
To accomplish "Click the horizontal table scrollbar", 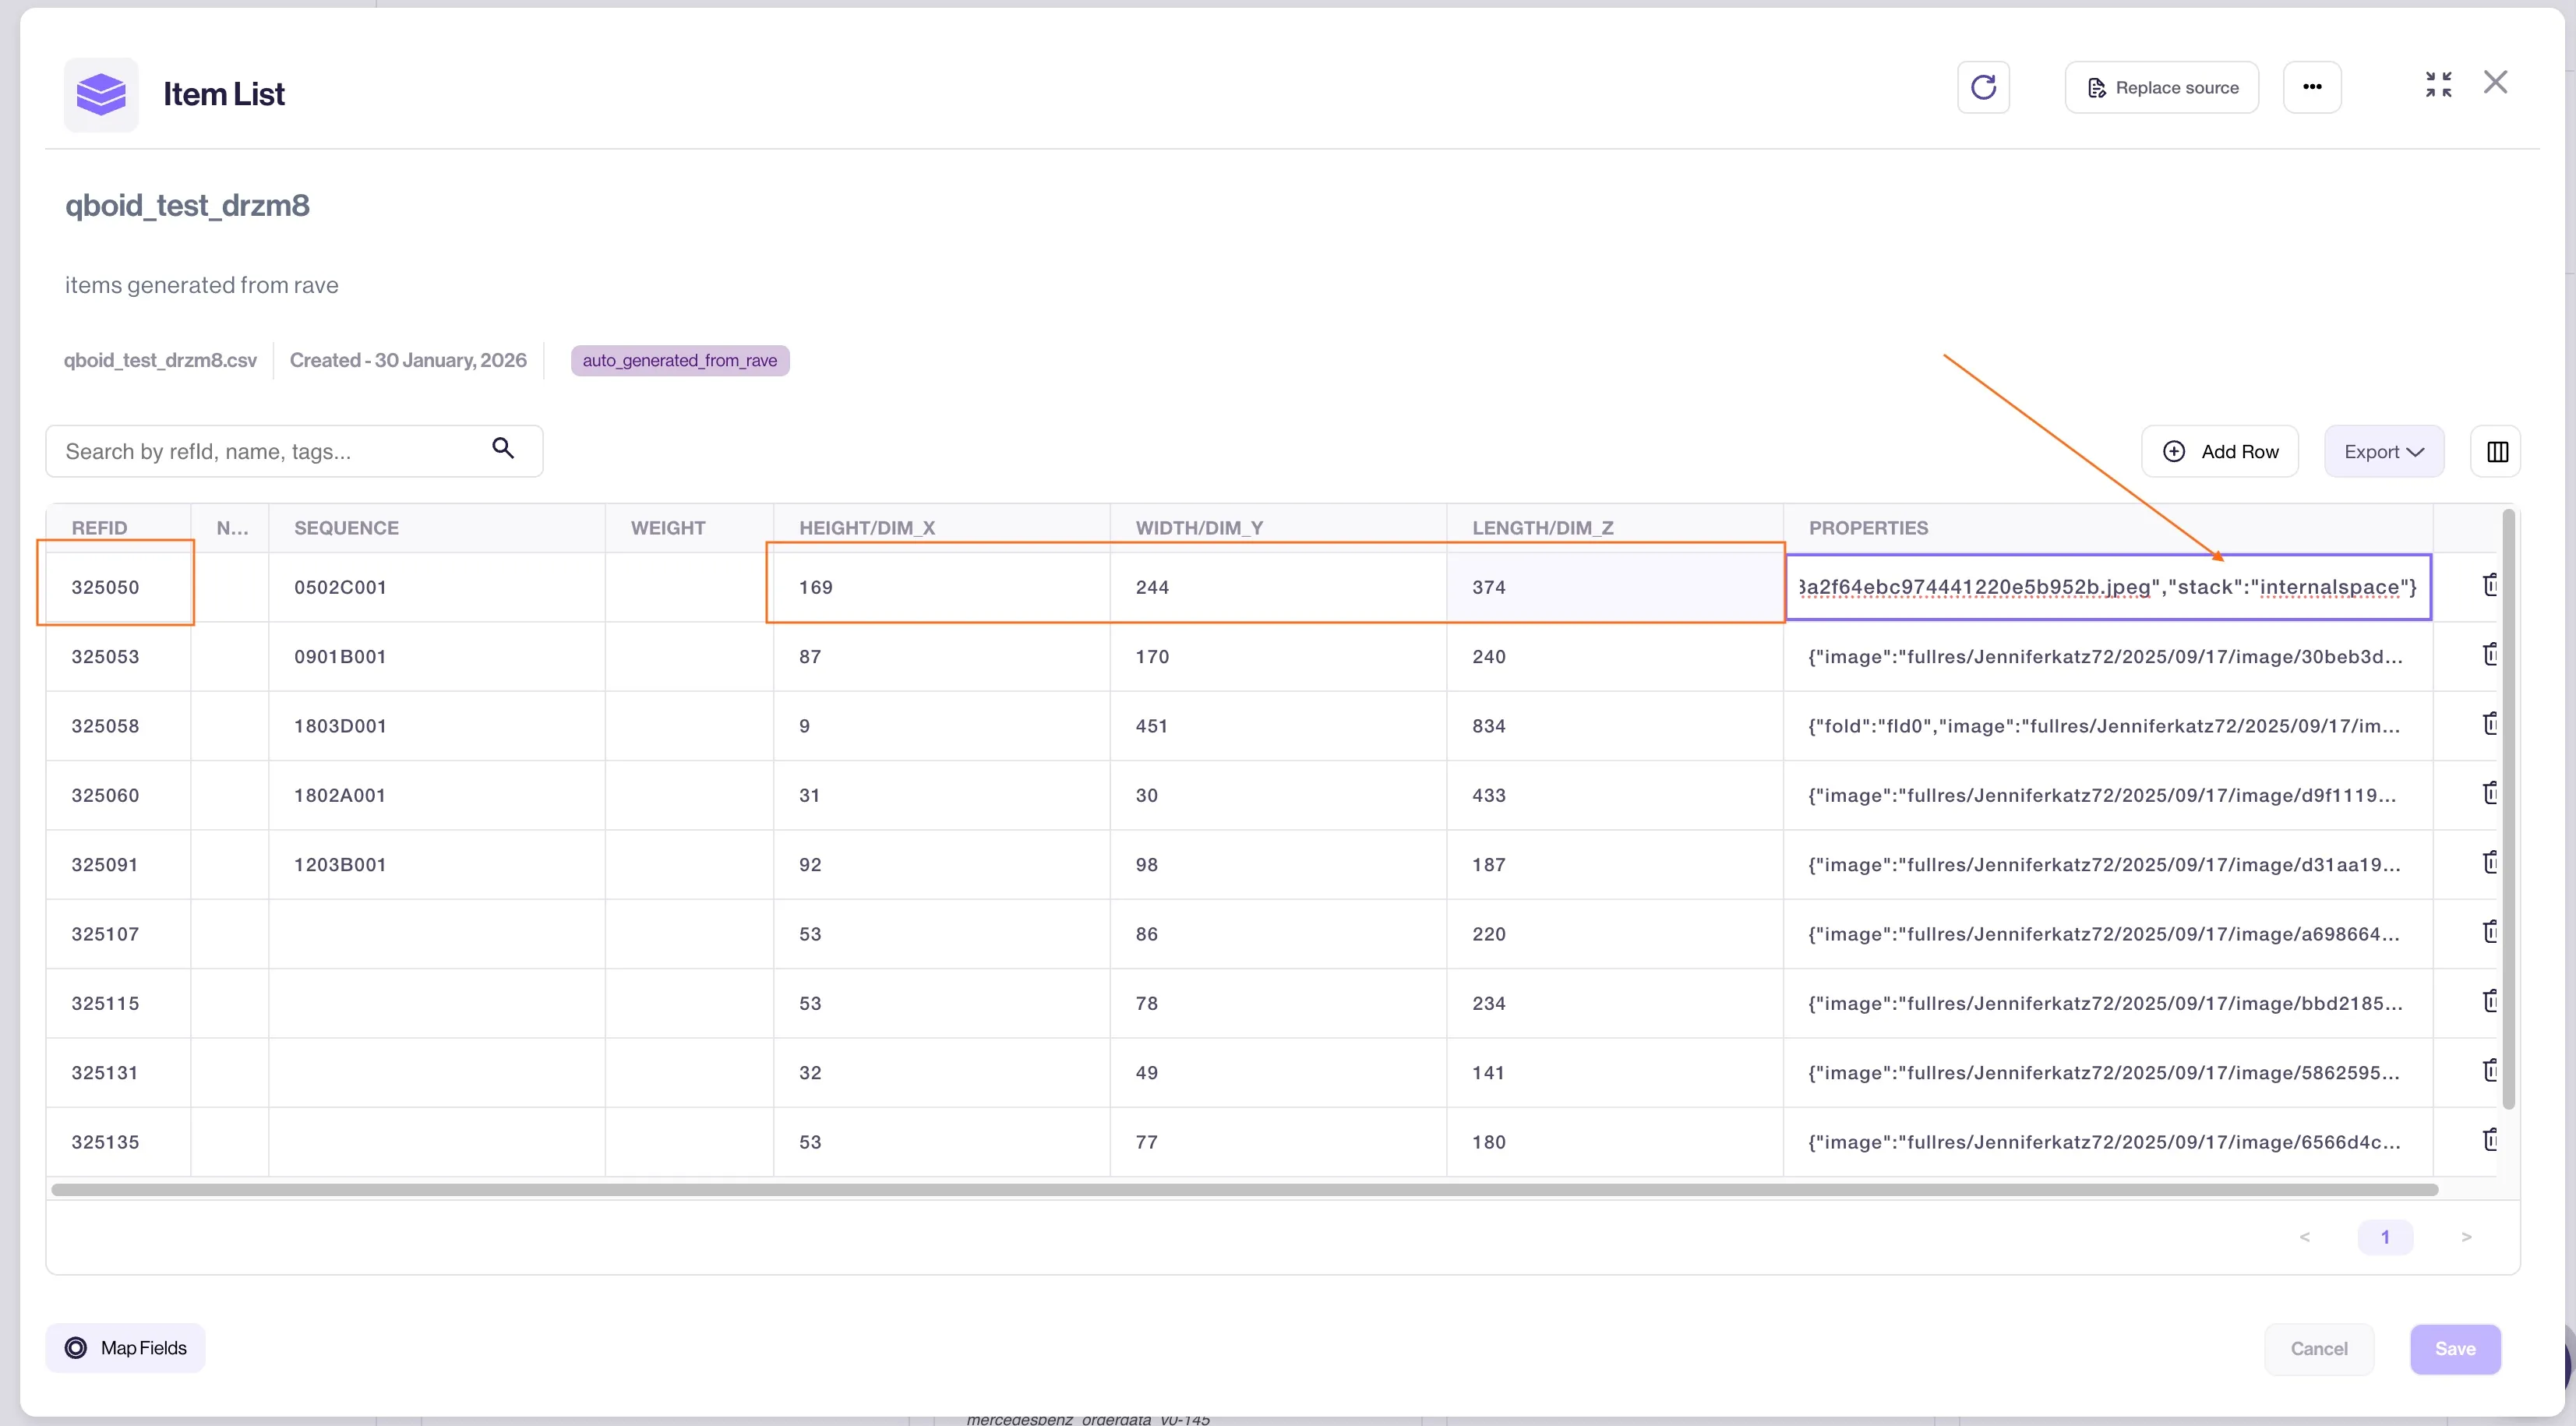I will coord(1244,1190).
